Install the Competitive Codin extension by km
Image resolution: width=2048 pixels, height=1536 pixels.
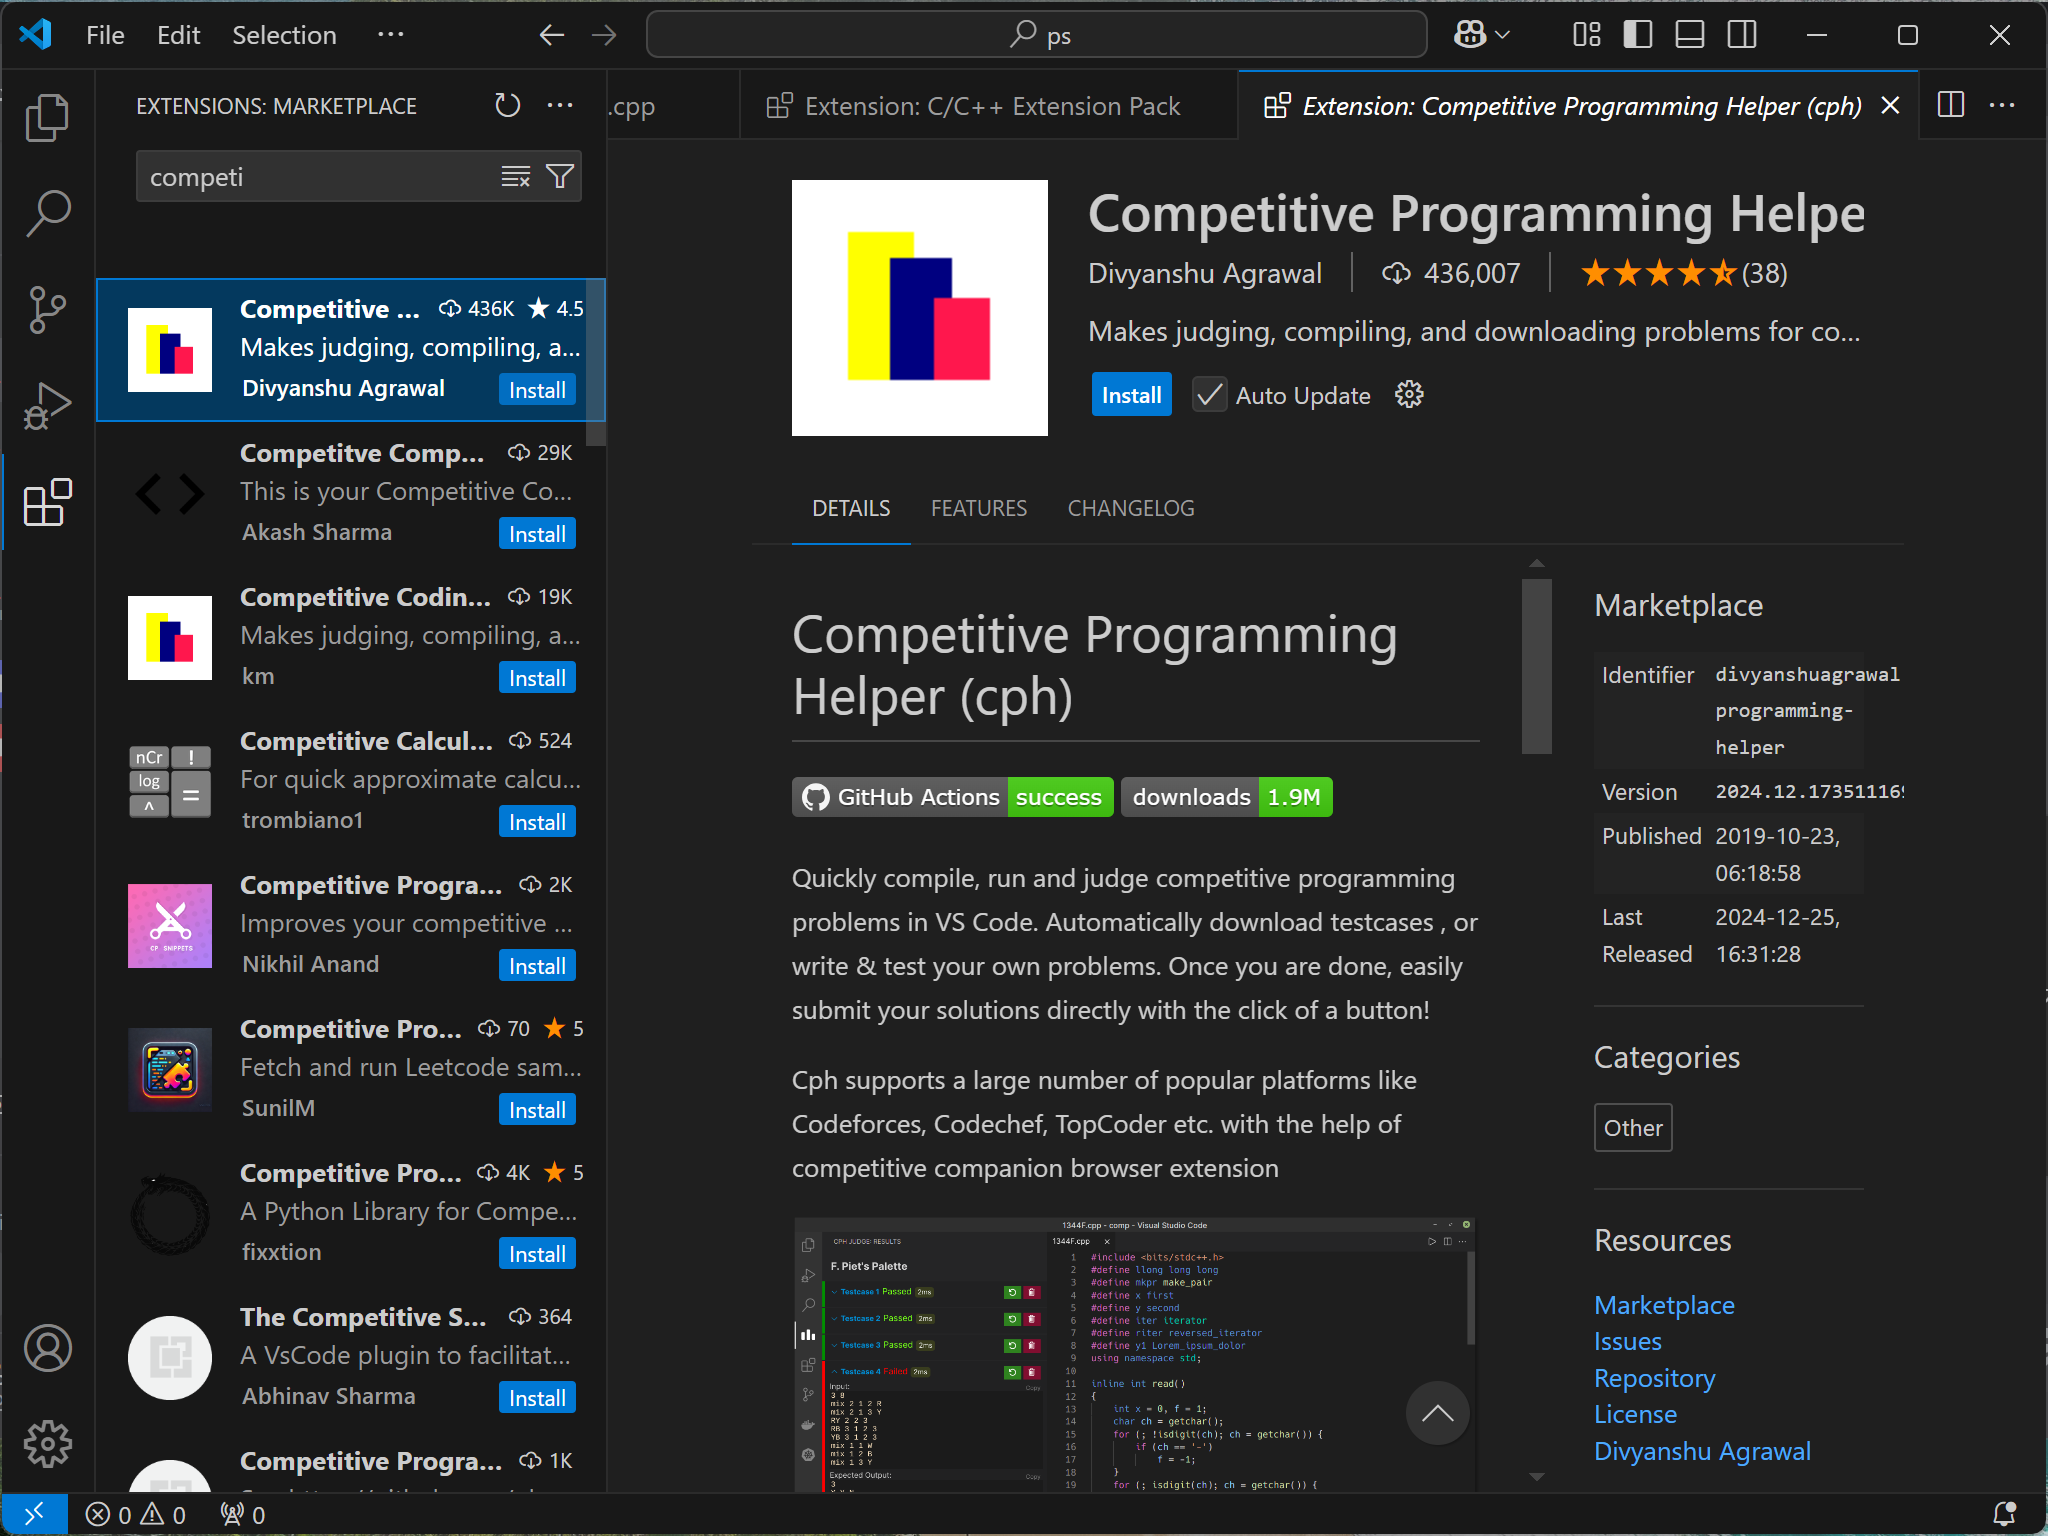coord(537,678)
